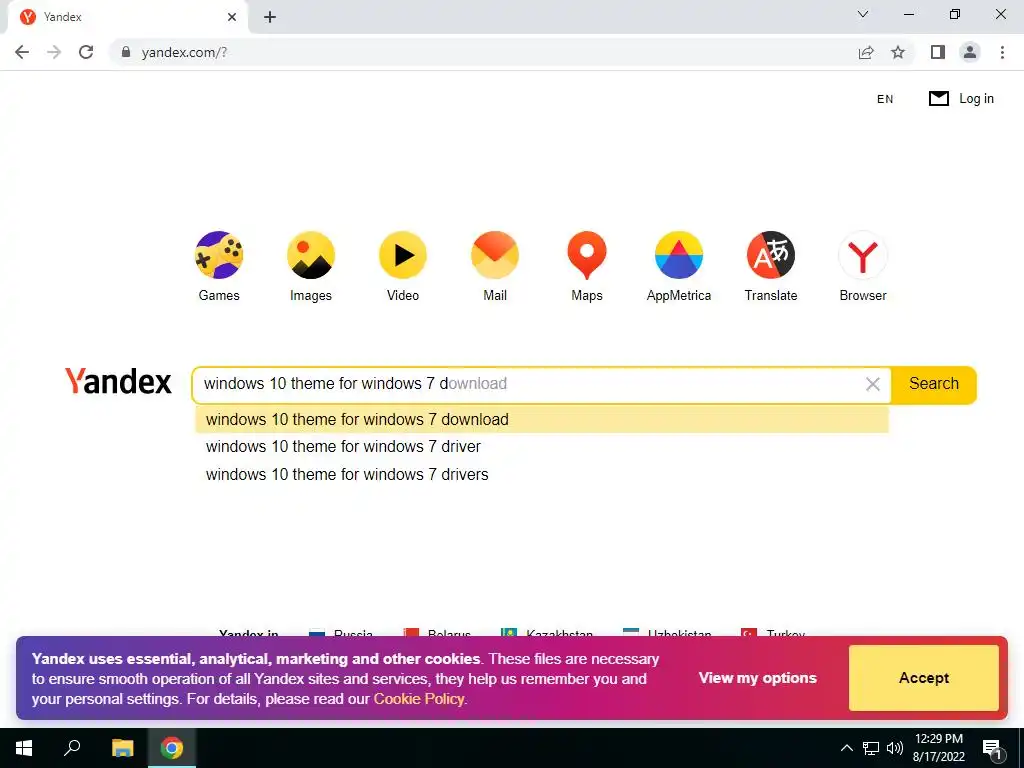Click the Yandex logo beside search box
This screenshot has width=1024, height=768.
click(118, 381)
